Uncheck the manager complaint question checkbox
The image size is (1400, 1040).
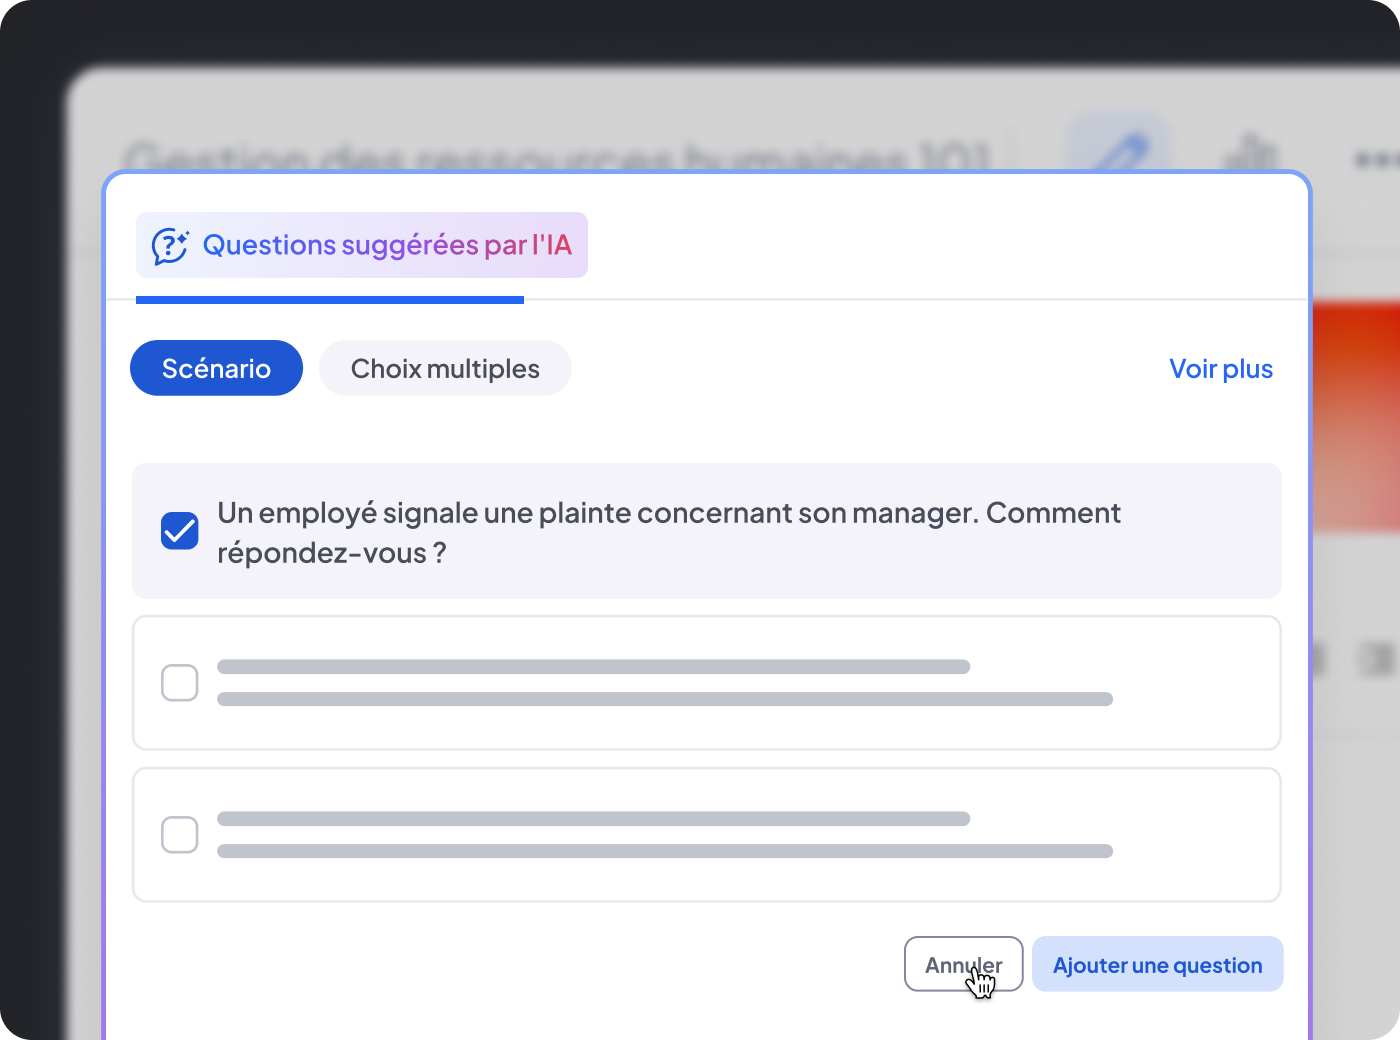point(180,531)
